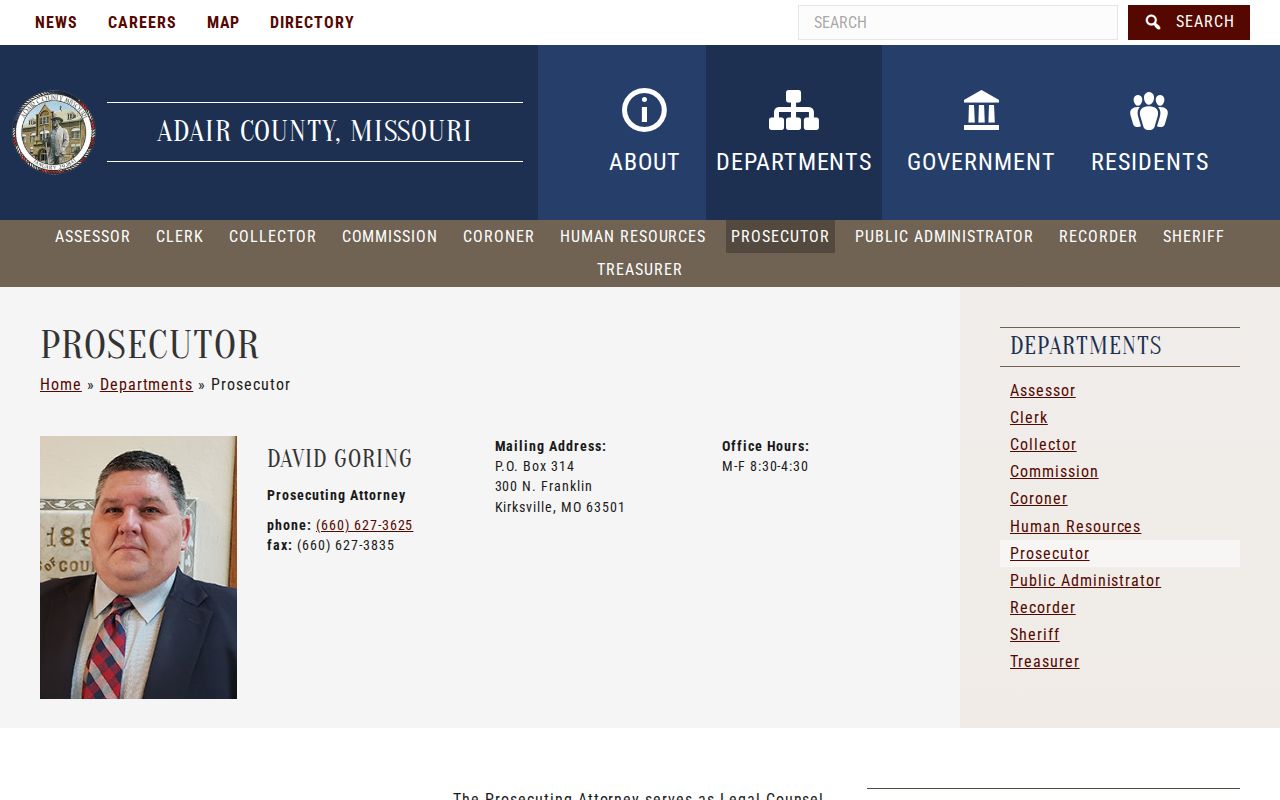Click the David Goring name heading
The image size is (1280, 800).
[340, 459]
